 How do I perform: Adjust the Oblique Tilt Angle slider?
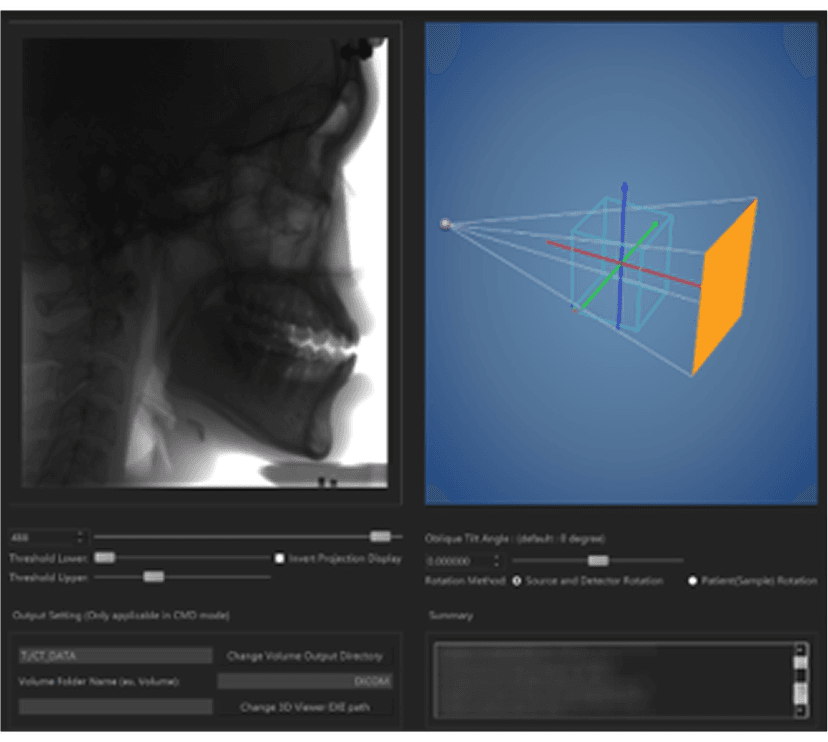click(599, 559)
